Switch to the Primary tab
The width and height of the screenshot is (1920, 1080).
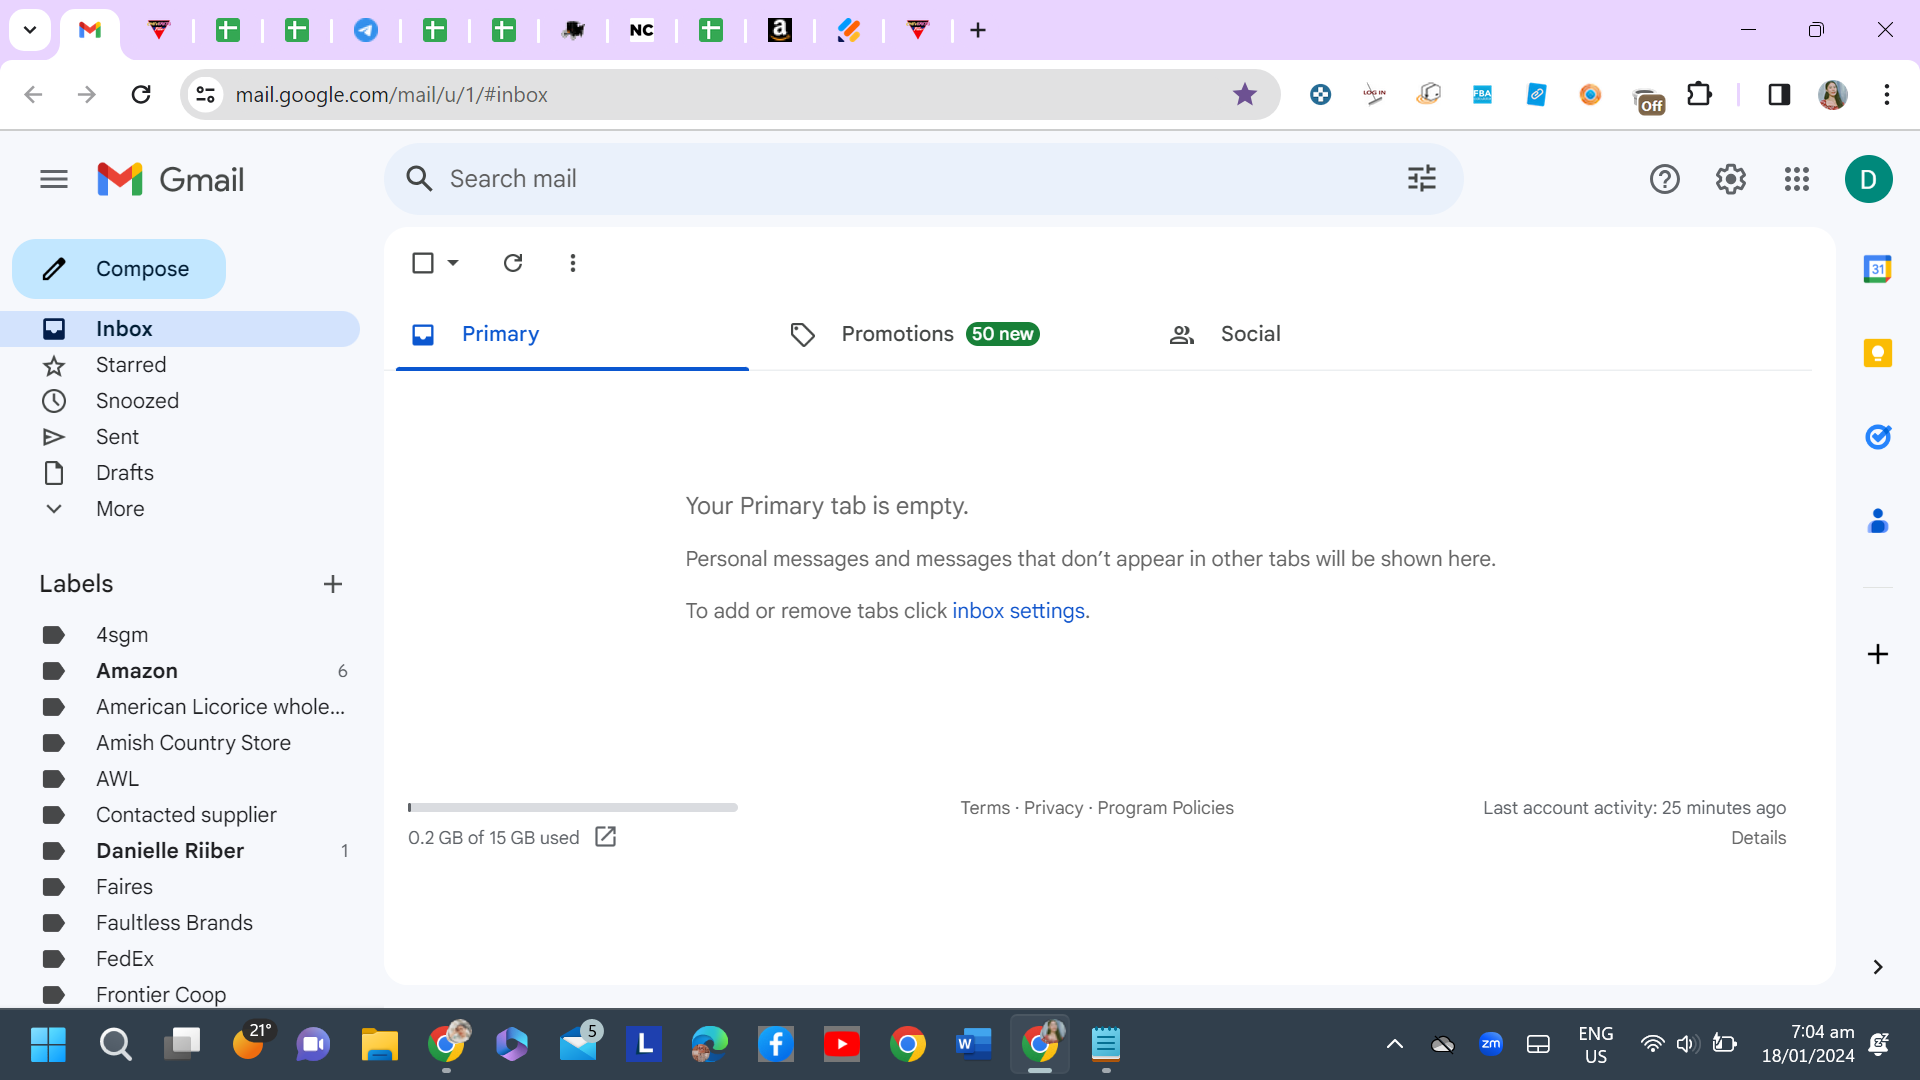click(572, 334)
